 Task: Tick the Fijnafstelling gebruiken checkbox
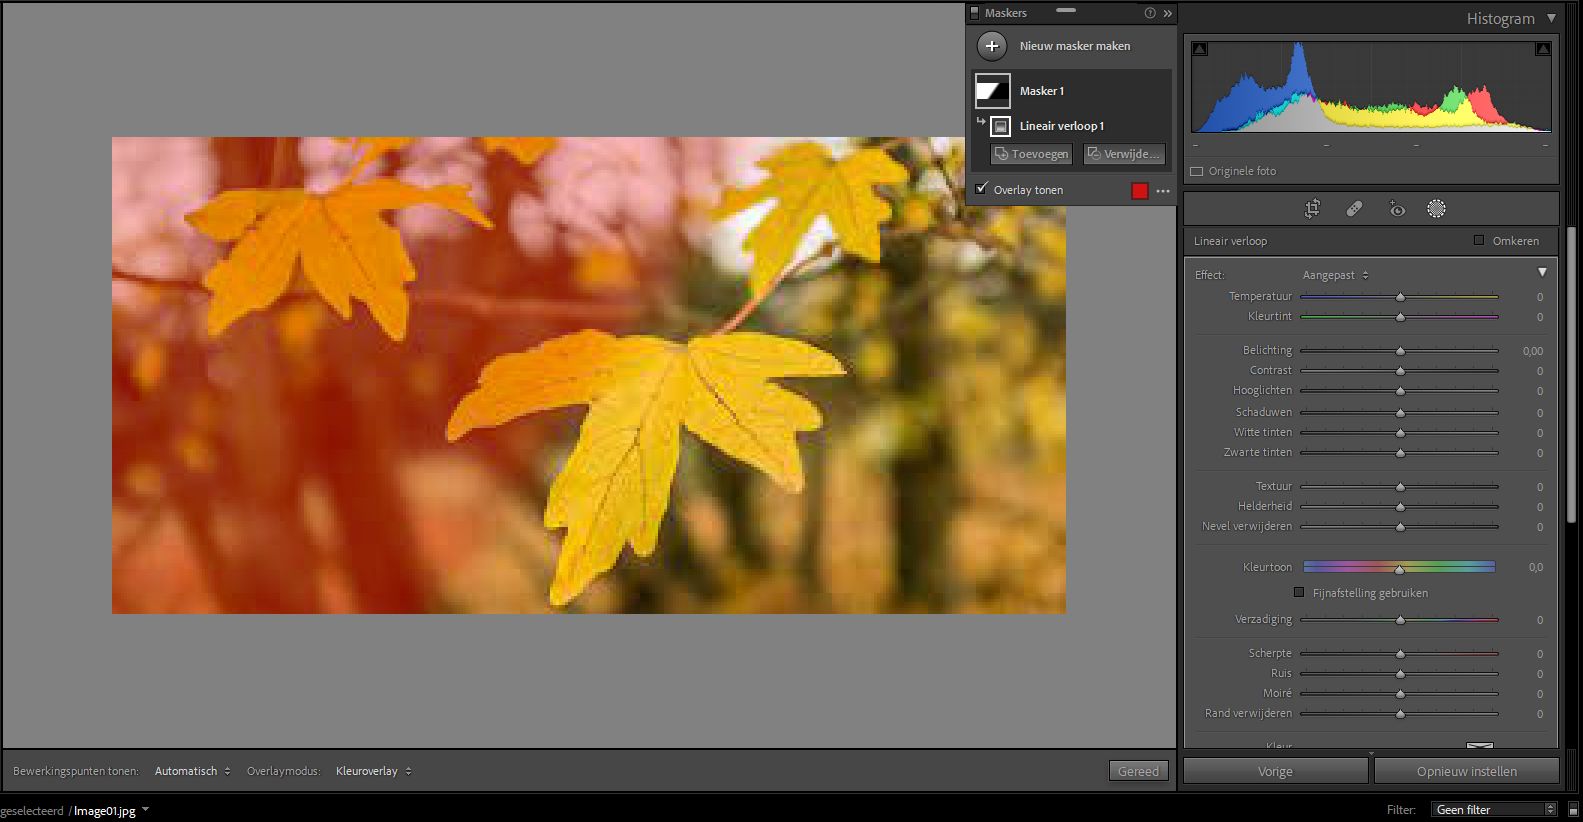[1299, 593]
